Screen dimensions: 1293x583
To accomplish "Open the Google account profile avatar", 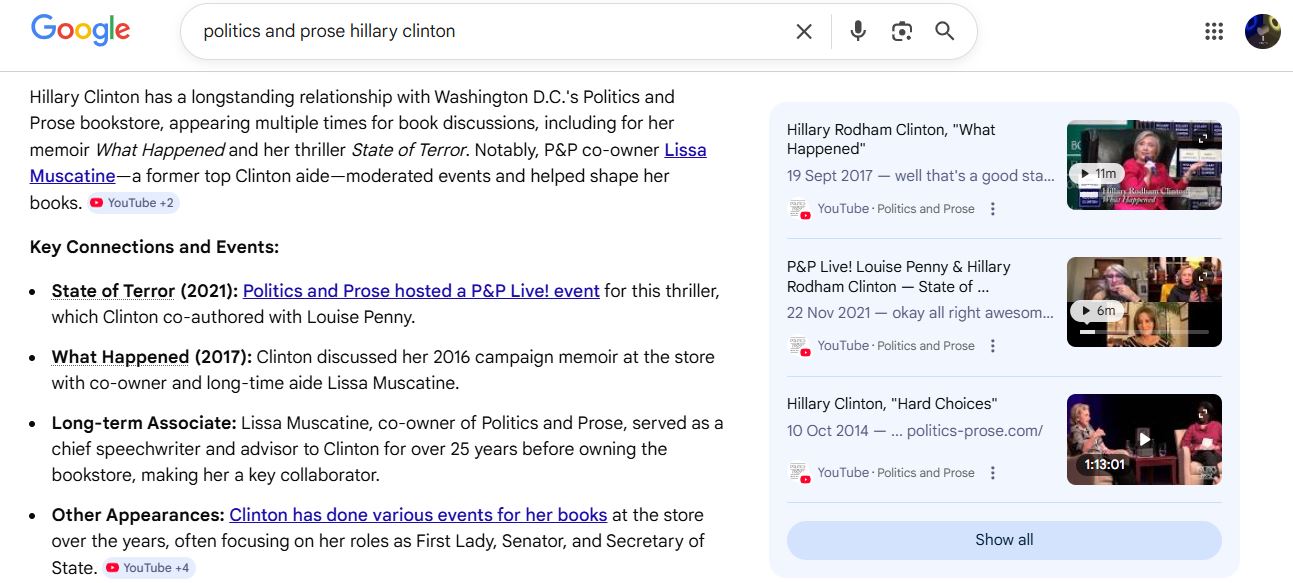I will (x=1262, y=31).
